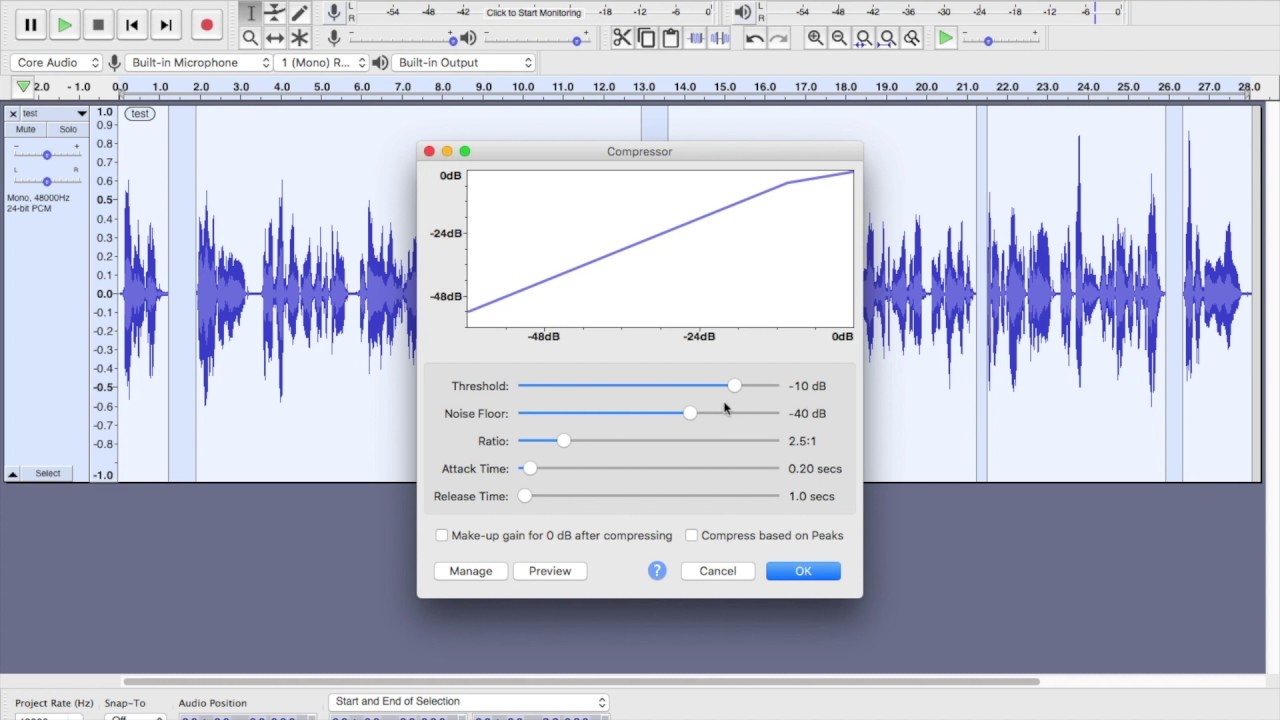The width and height of the screenshot is (1280, 720).
Task: Click the Ratio slider handle
Action: (x=564, y=441)
